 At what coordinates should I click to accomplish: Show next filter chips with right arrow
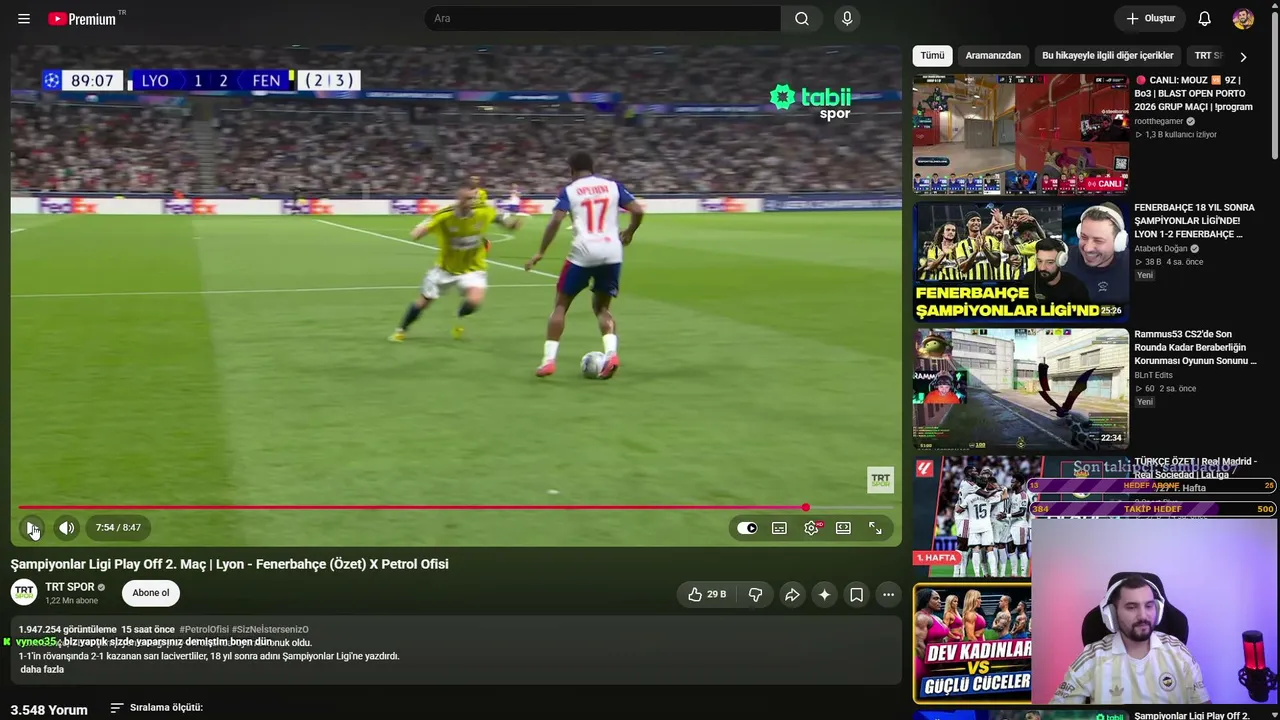pos(1243,57)
